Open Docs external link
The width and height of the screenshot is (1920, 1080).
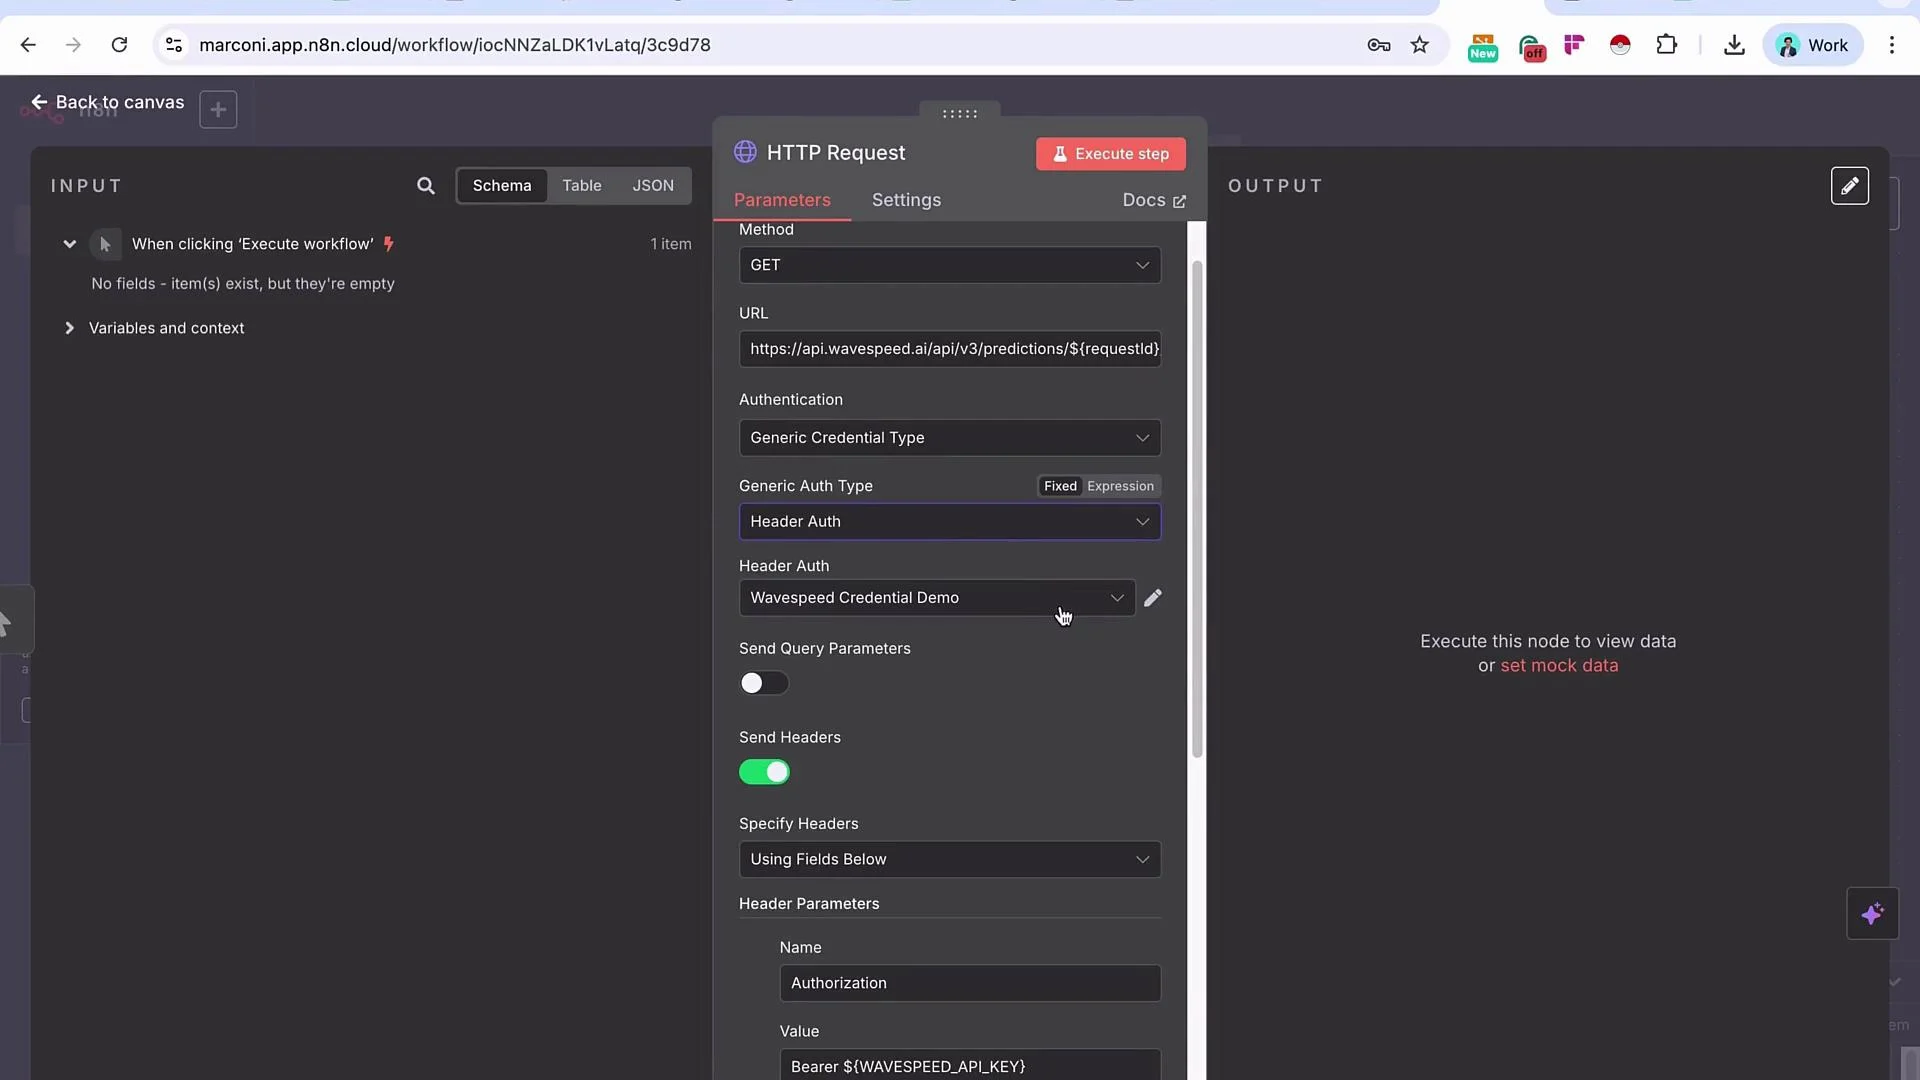[x=1154, y=200]
